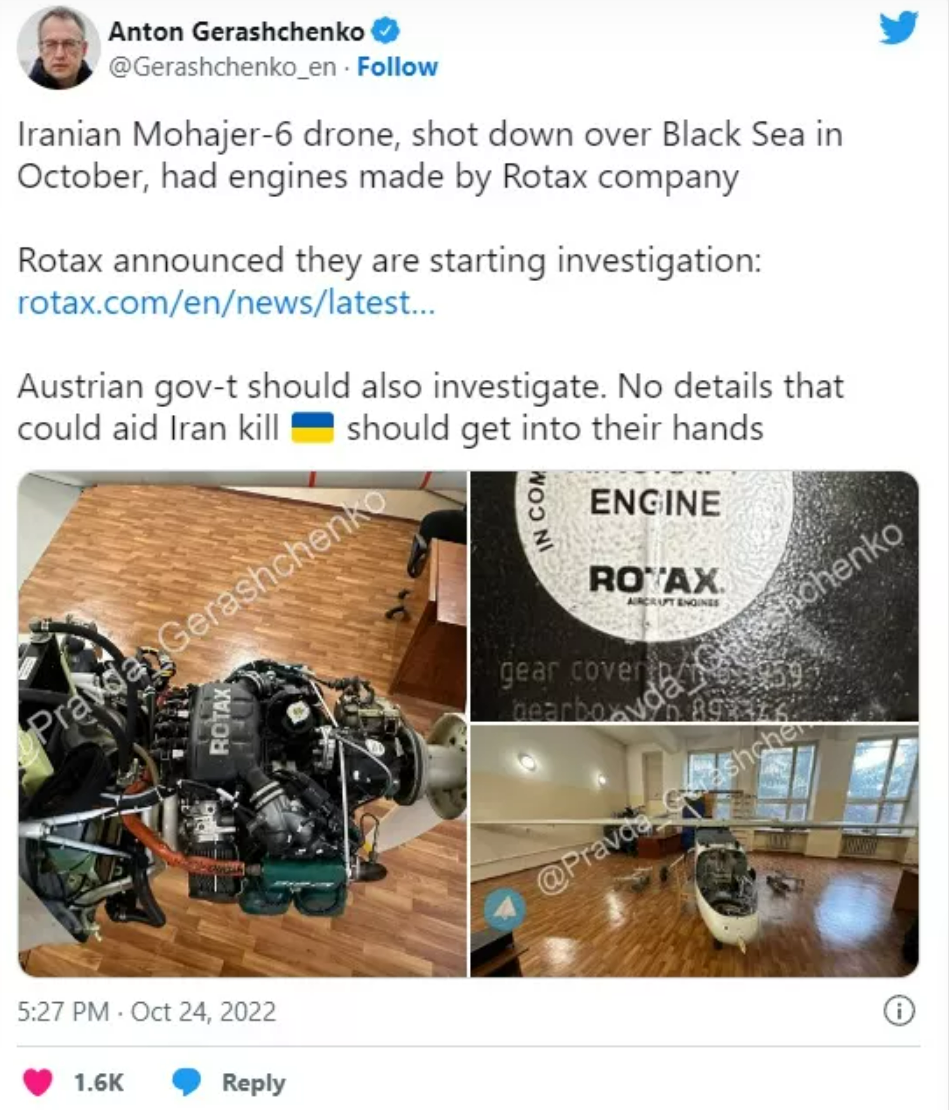Viewport: 949px width, 1110px height.
Task: Open the rotax.com news link
Action: pyautogui.click(x=226, y=302)
